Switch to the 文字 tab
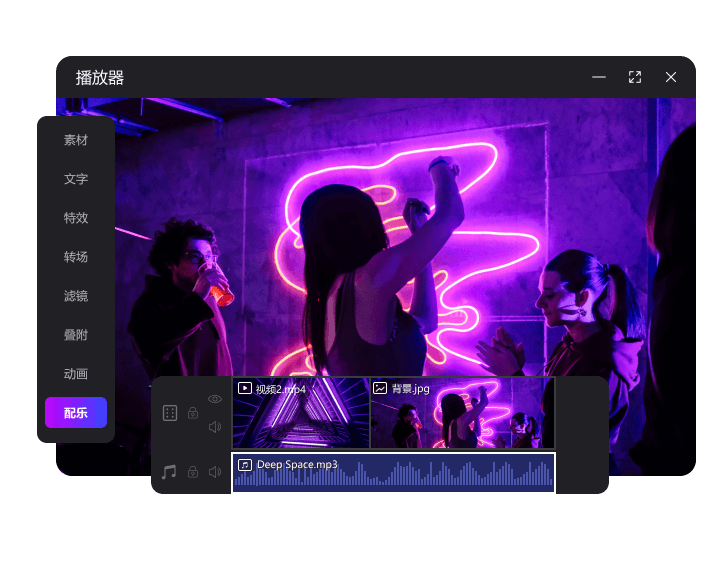The width and height of the screenshot is (722, 572). click(76, 179)
